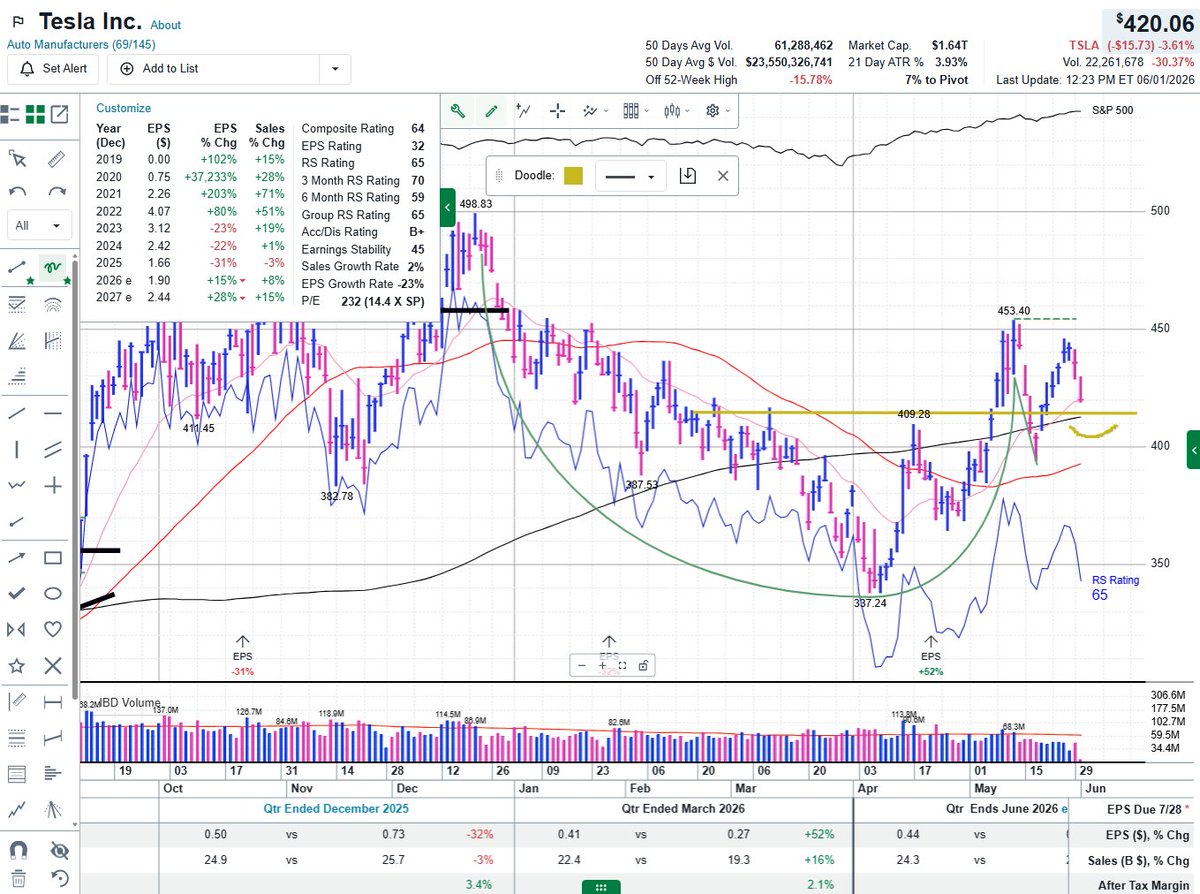Screen dimensions: 1200x894
Task: Click the add-indicator sparkle chart icon
Action: pyautogui.click(x=589, y=111)
